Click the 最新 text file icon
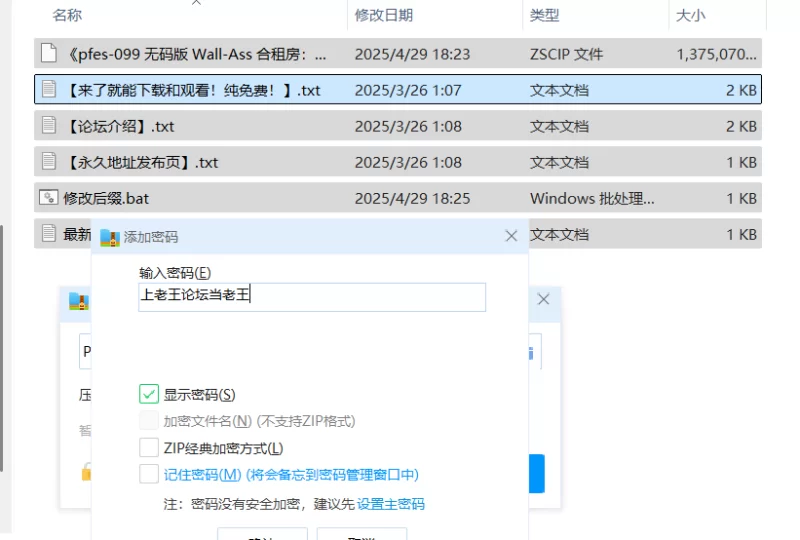 pos(48,233)
